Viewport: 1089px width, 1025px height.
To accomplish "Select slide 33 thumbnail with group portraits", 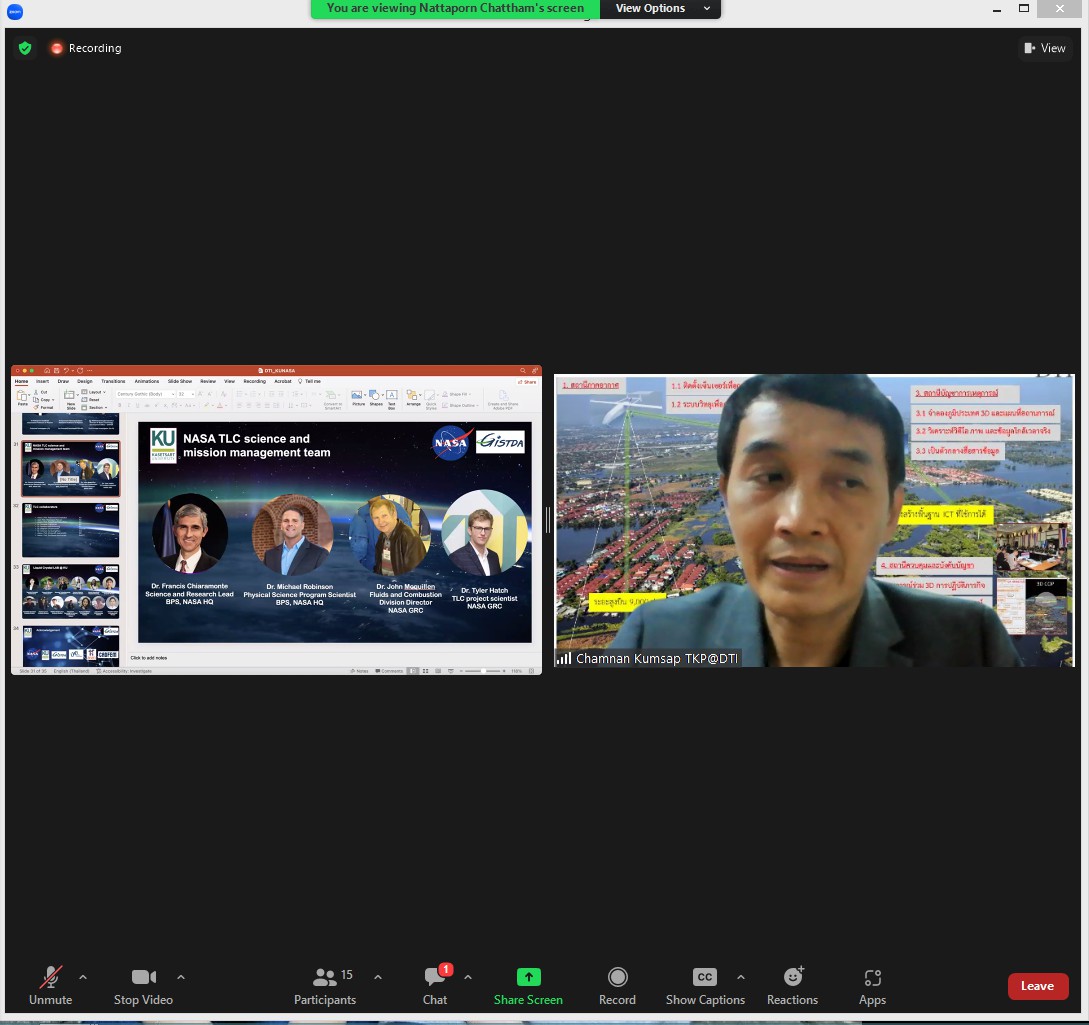I will (x=71, y=591).
